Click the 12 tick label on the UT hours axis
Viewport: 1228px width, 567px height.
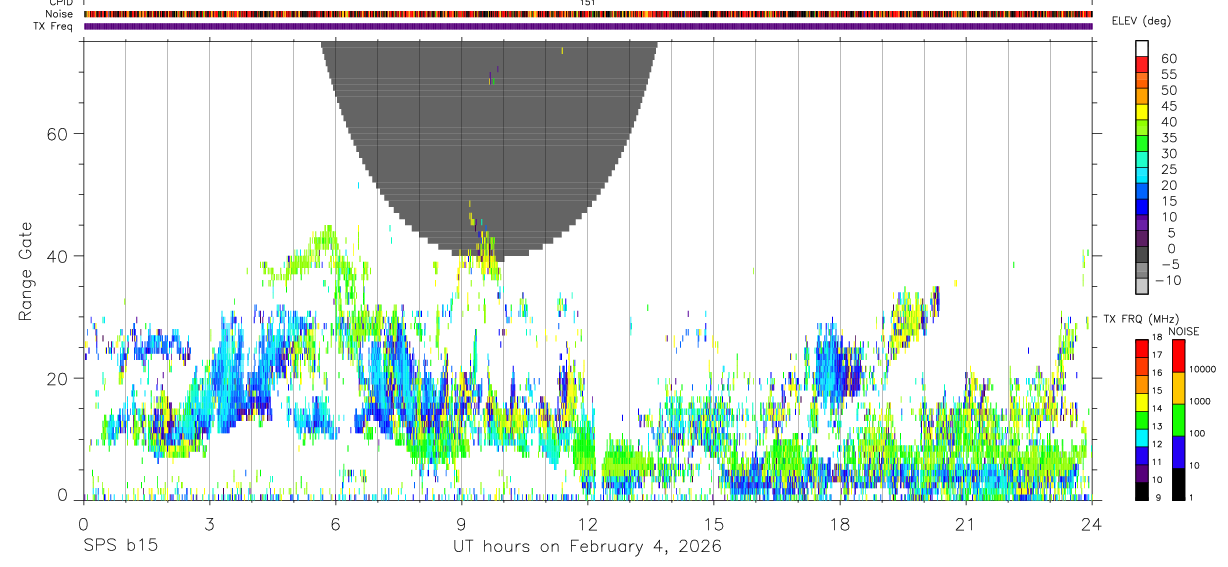pyautogui.click(x=588, y=524)
